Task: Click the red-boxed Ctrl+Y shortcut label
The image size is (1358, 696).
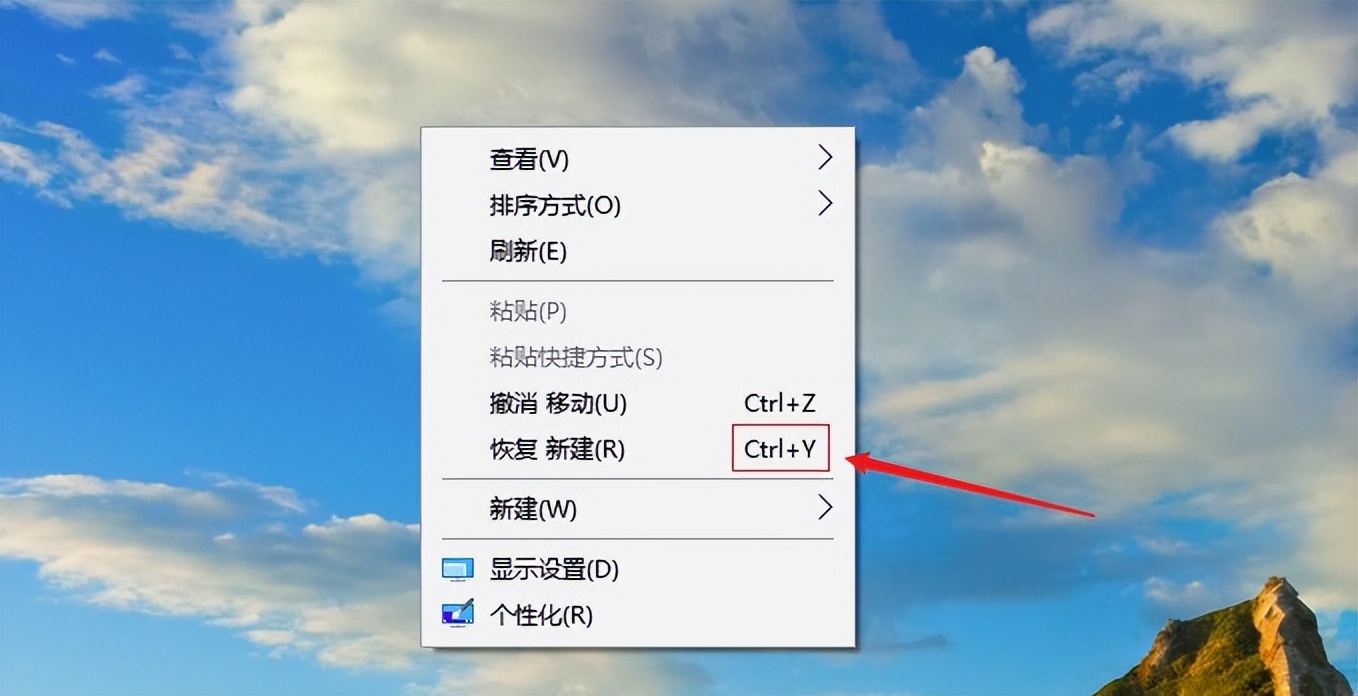Action: 780,449
